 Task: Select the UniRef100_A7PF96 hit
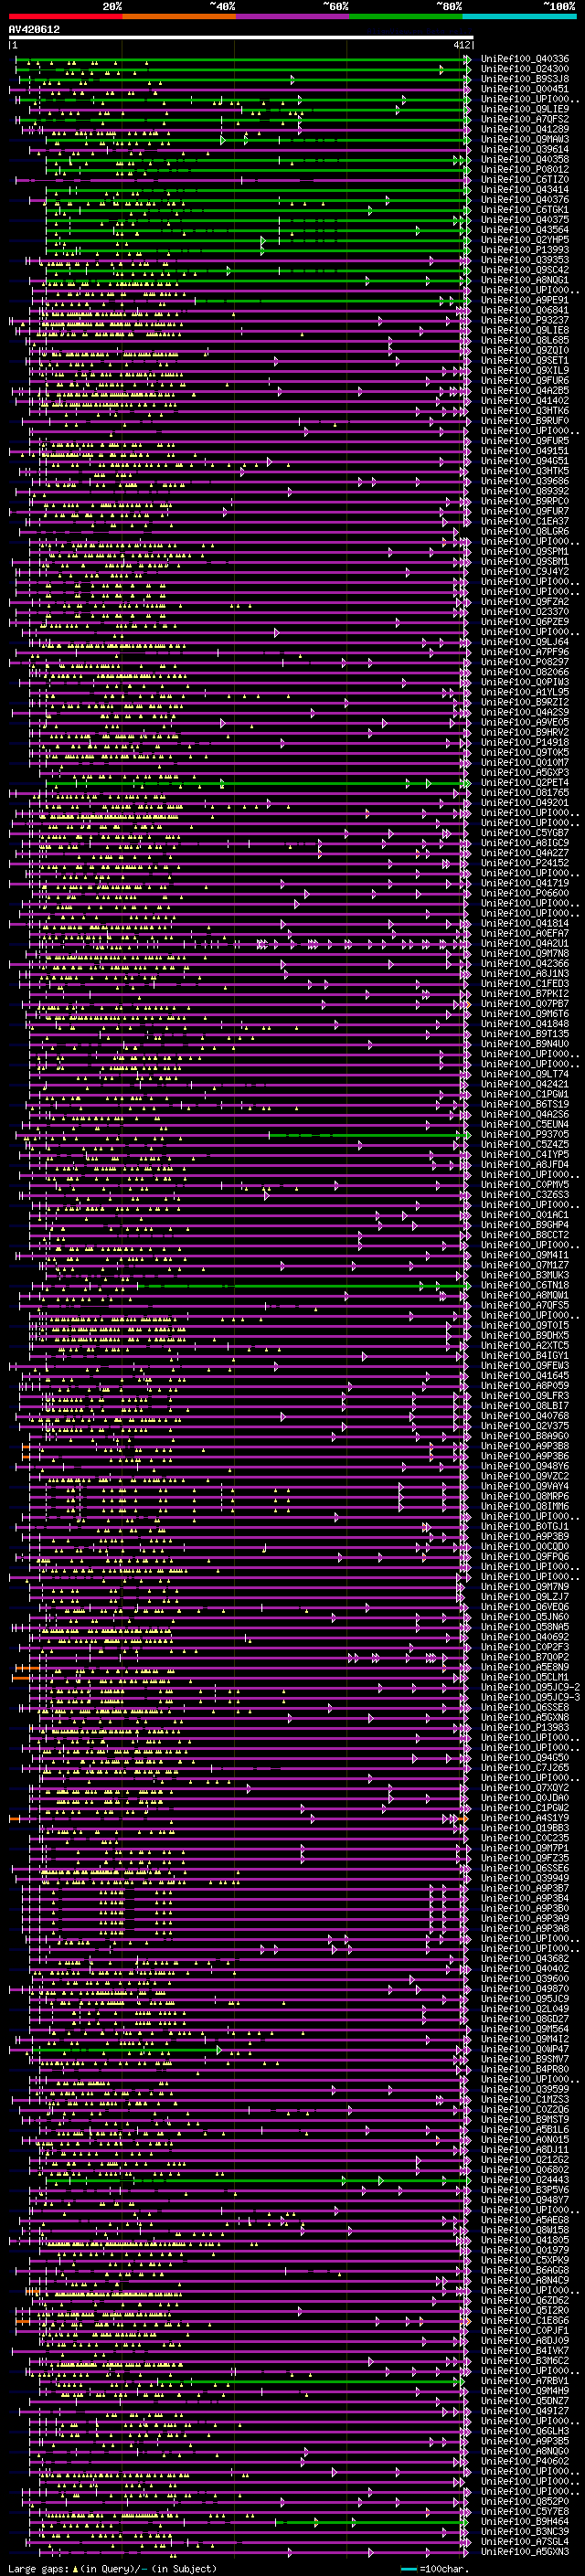[x=525, y=652]
